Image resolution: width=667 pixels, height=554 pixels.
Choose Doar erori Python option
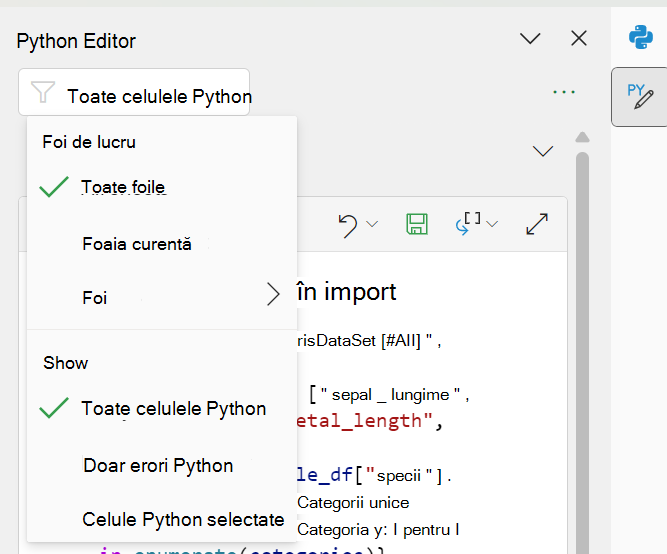pyautogui.click(x=162, y=465)
